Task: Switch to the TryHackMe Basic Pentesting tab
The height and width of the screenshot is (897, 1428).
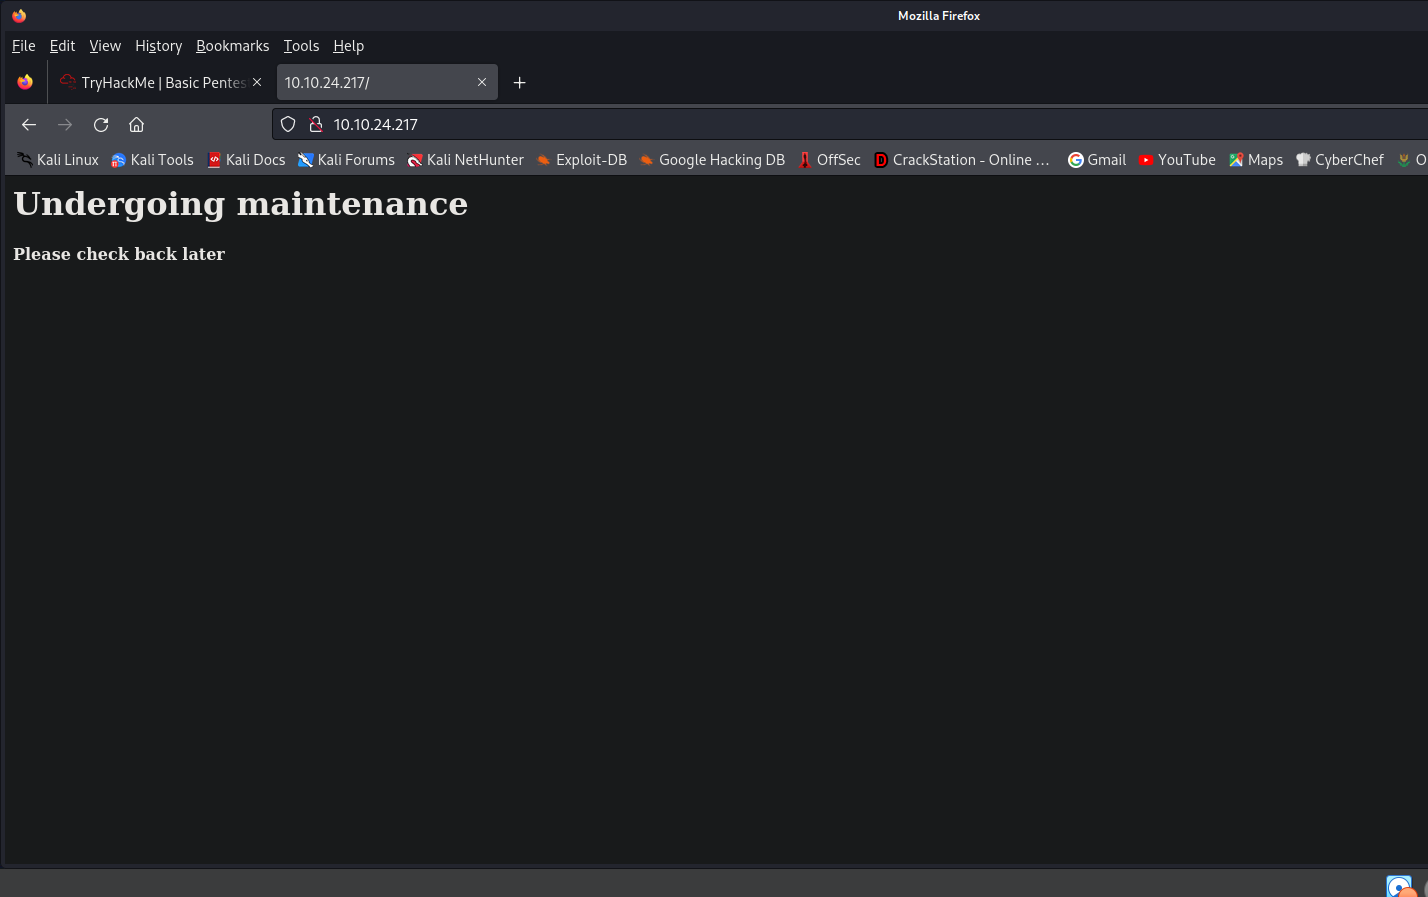Action: pos(160,83)
